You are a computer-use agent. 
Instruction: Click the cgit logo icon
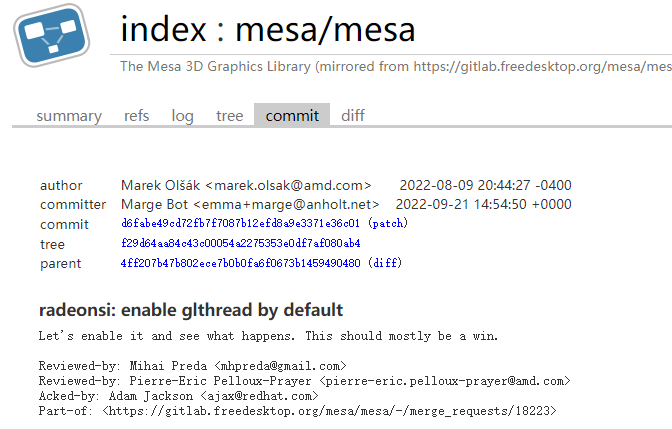[52, 35]
